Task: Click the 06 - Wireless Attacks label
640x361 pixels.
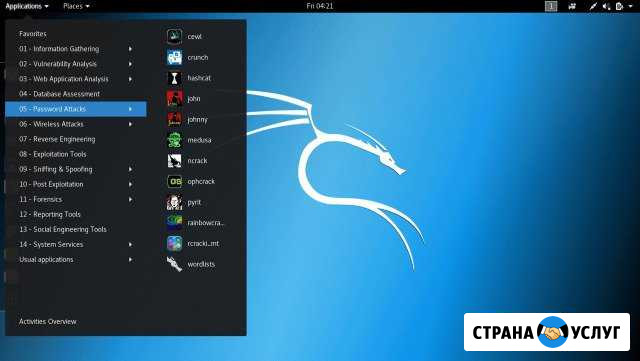Action: pos(51,124)
